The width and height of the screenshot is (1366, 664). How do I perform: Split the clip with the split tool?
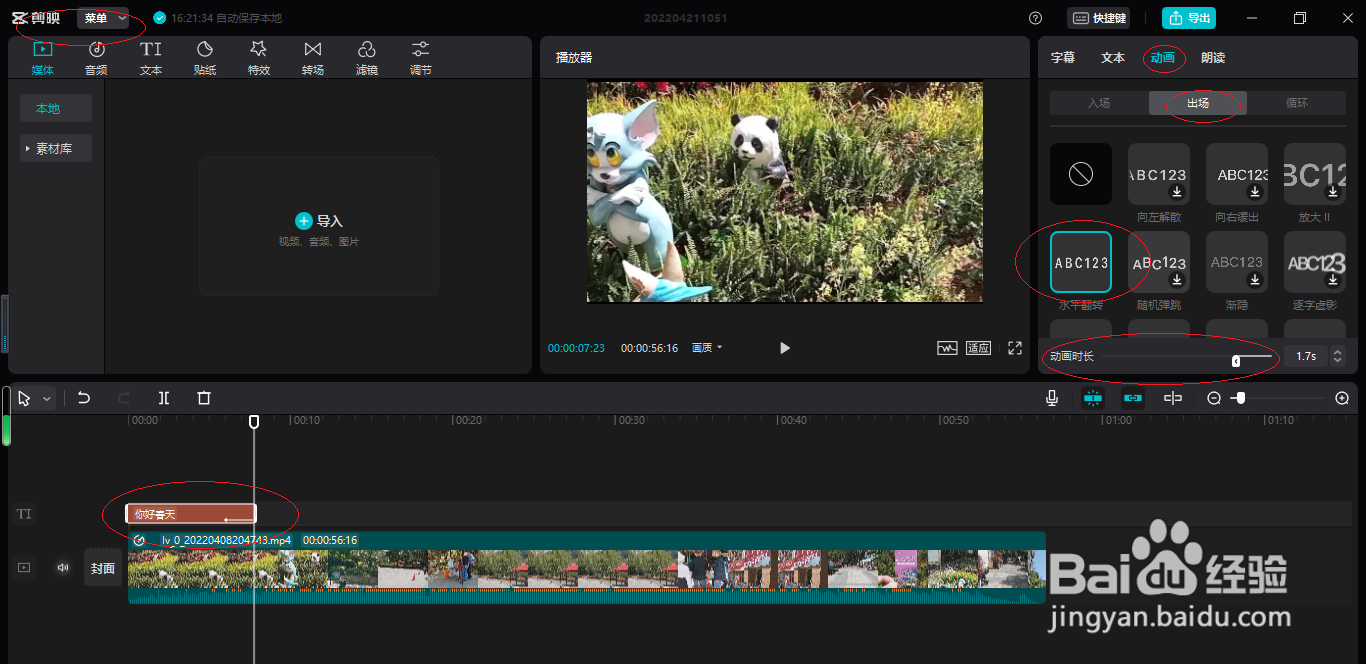[x=164, y=398]
